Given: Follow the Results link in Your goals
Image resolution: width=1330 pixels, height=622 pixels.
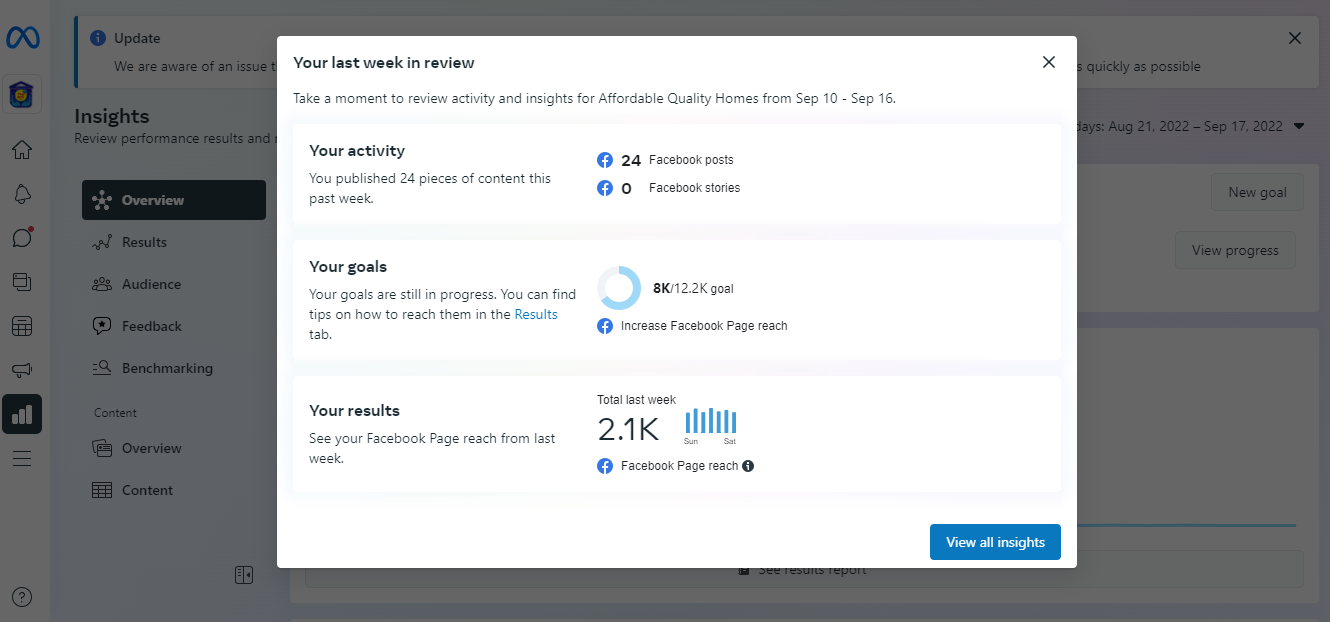Looking at the screenshot, I should (536, 314).
